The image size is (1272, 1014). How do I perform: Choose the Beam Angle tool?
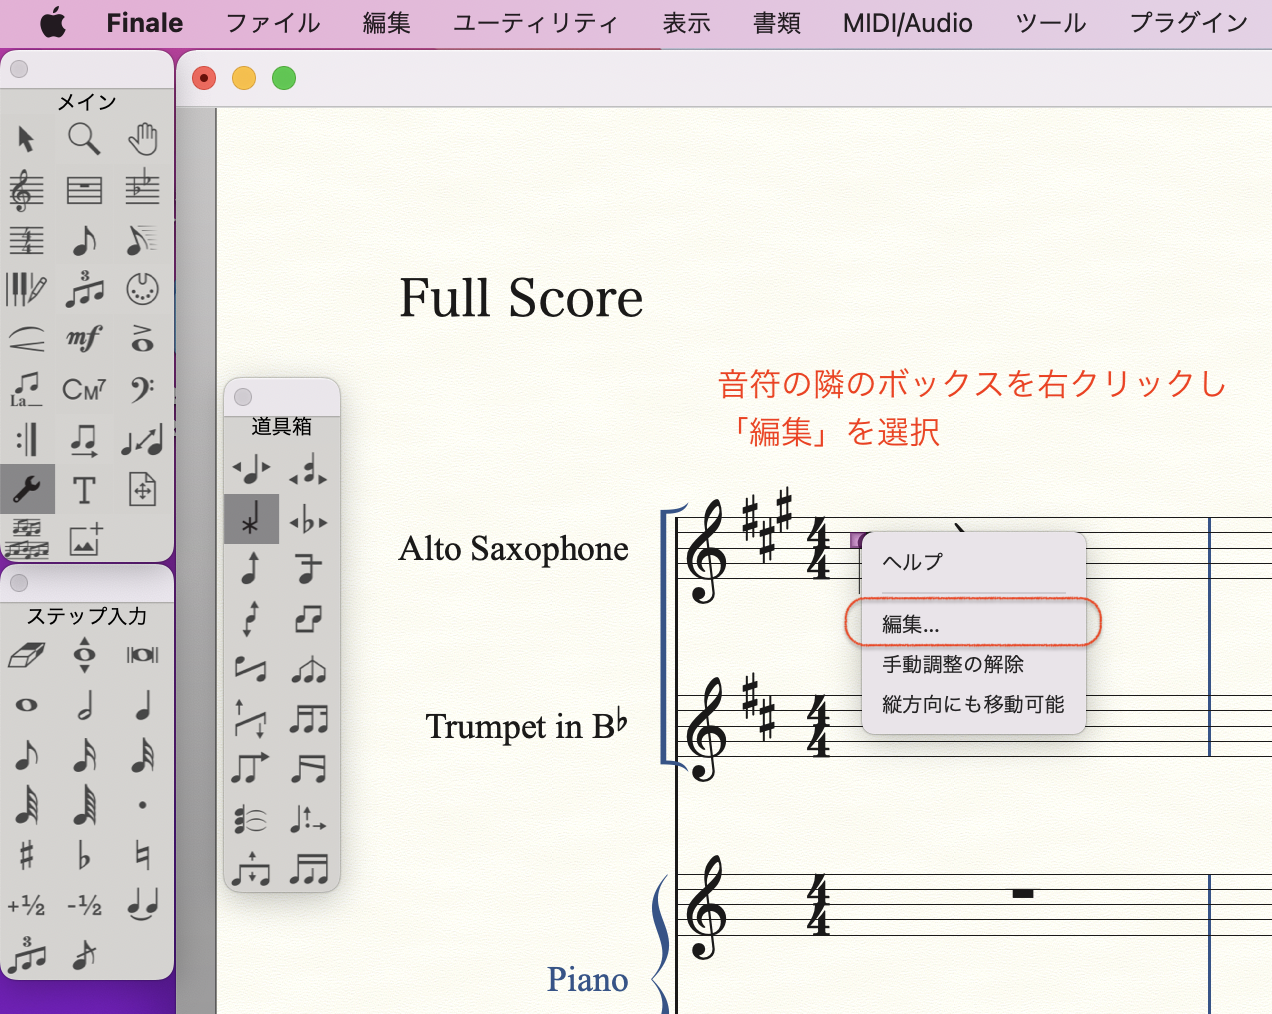click(251, 720)
